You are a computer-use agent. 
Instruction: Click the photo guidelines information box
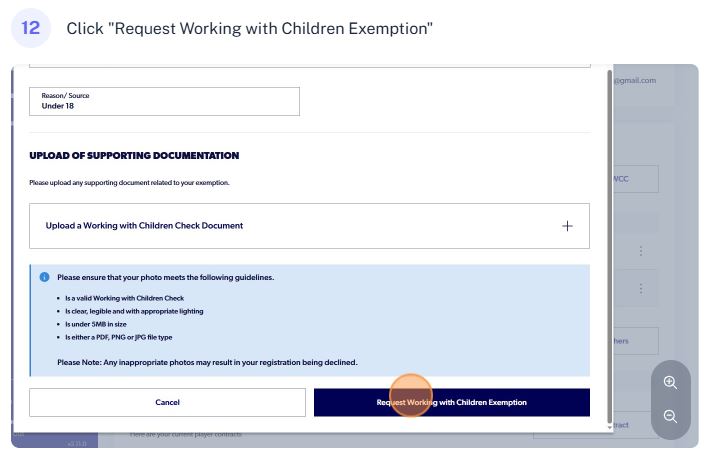[x=309, y=320]
